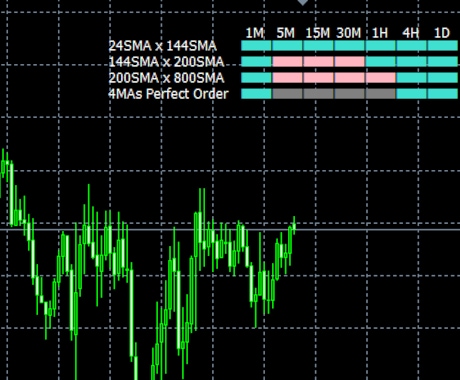This screenshot has height=380, width=460.
Task: Click the gray 5M Perfect Order cell
Action: [x=287, y=94]
